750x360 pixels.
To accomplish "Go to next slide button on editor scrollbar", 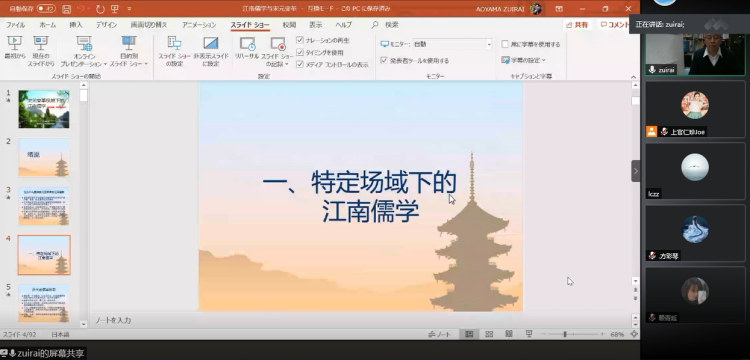I will (x=635, y=298).
